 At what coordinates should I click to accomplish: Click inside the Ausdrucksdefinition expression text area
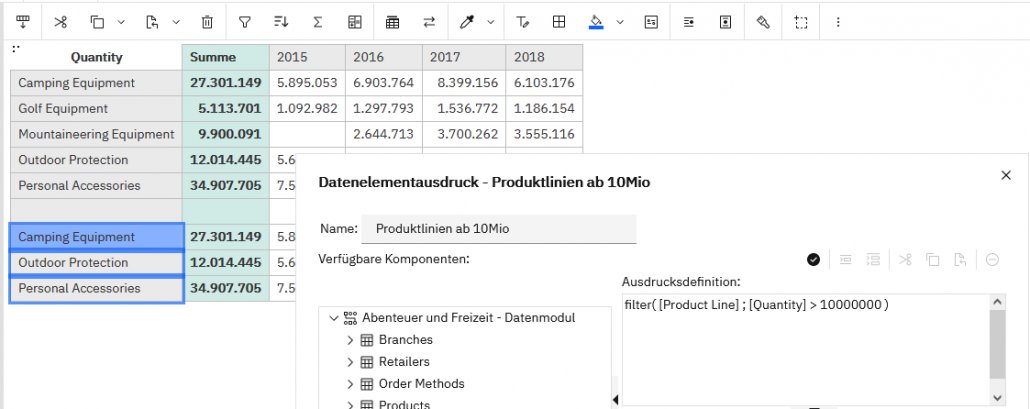[805, 350]
